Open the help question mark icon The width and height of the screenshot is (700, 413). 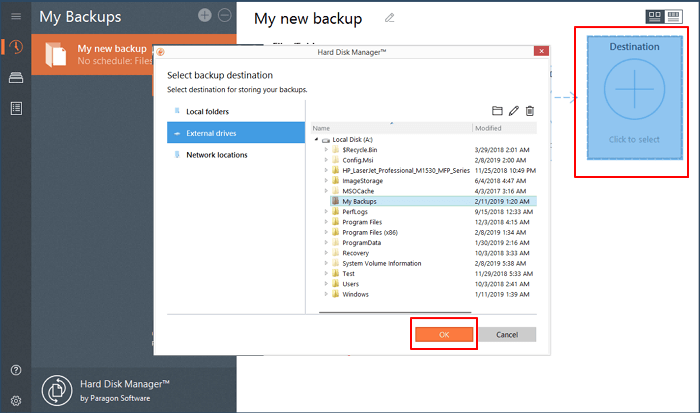coord(15,370)
